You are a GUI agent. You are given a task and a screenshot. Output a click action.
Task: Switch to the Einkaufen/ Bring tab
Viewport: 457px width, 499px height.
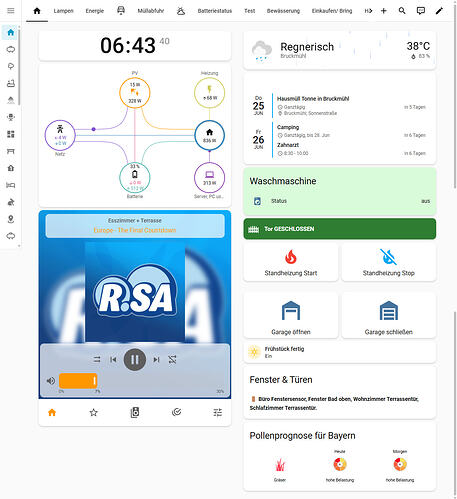coord(332,11)
